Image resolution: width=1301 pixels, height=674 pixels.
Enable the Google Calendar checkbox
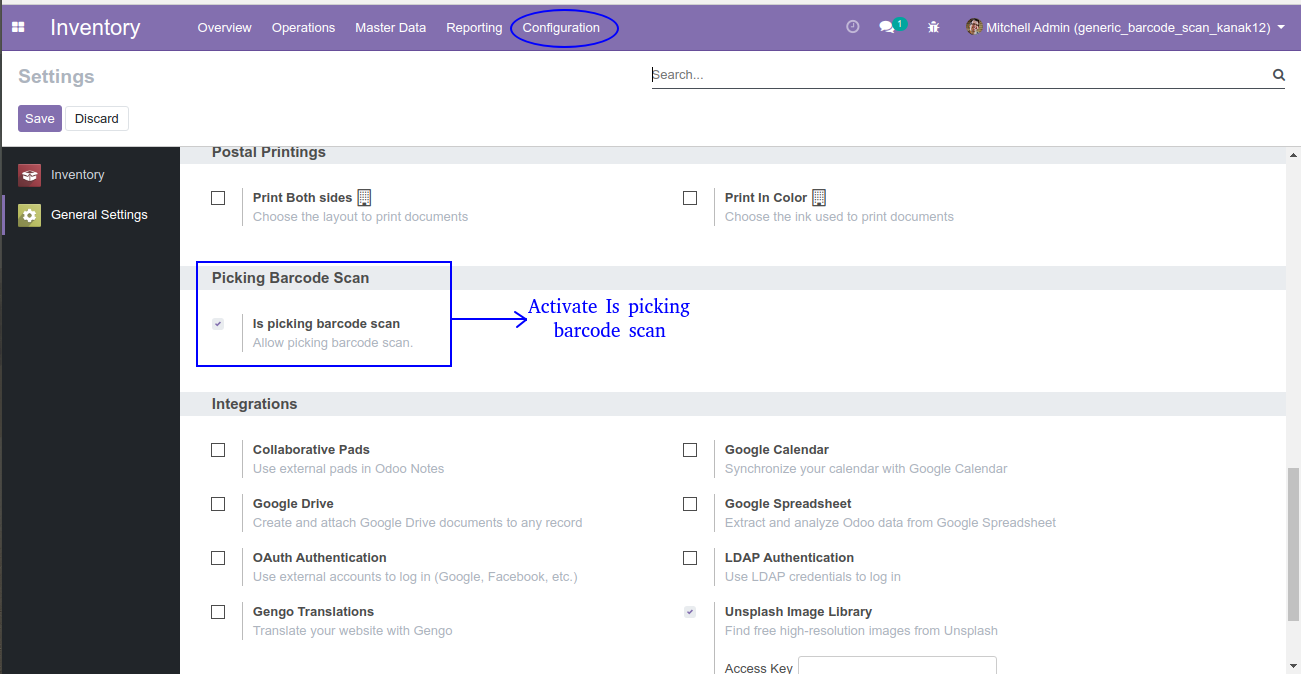pyautogui.click(x=690, y=450)
